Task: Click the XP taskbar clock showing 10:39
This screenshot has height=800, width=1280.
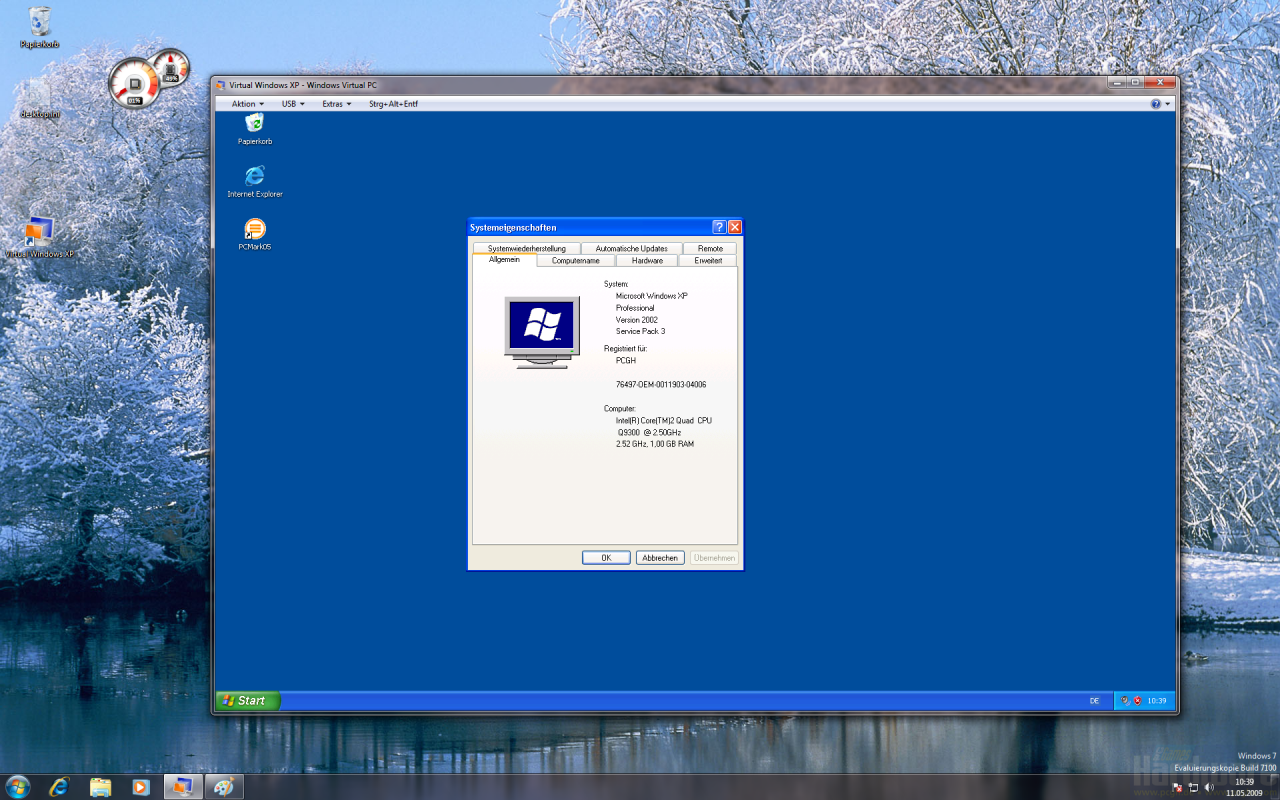Action: tap(1156, 701)
